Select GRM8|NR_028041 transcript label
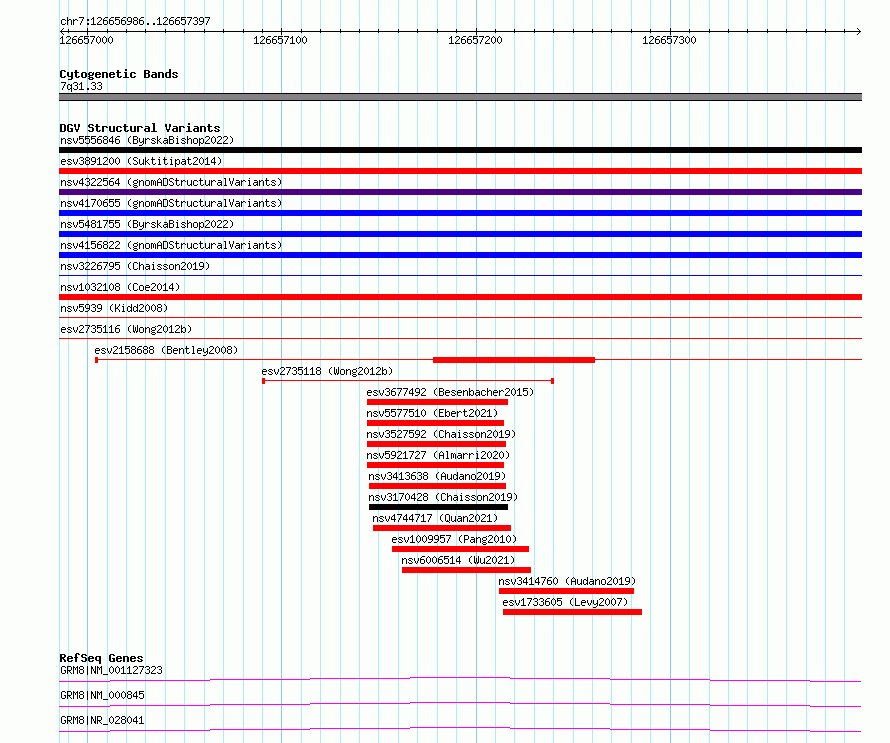 pos(102,720)
